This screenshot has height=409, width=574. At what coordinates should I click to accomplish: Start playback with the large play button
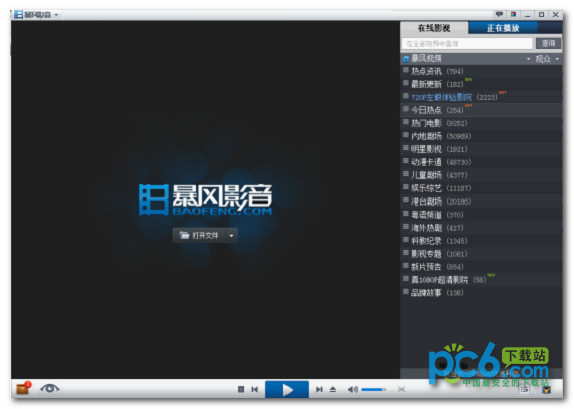click(x=287, y=389)
